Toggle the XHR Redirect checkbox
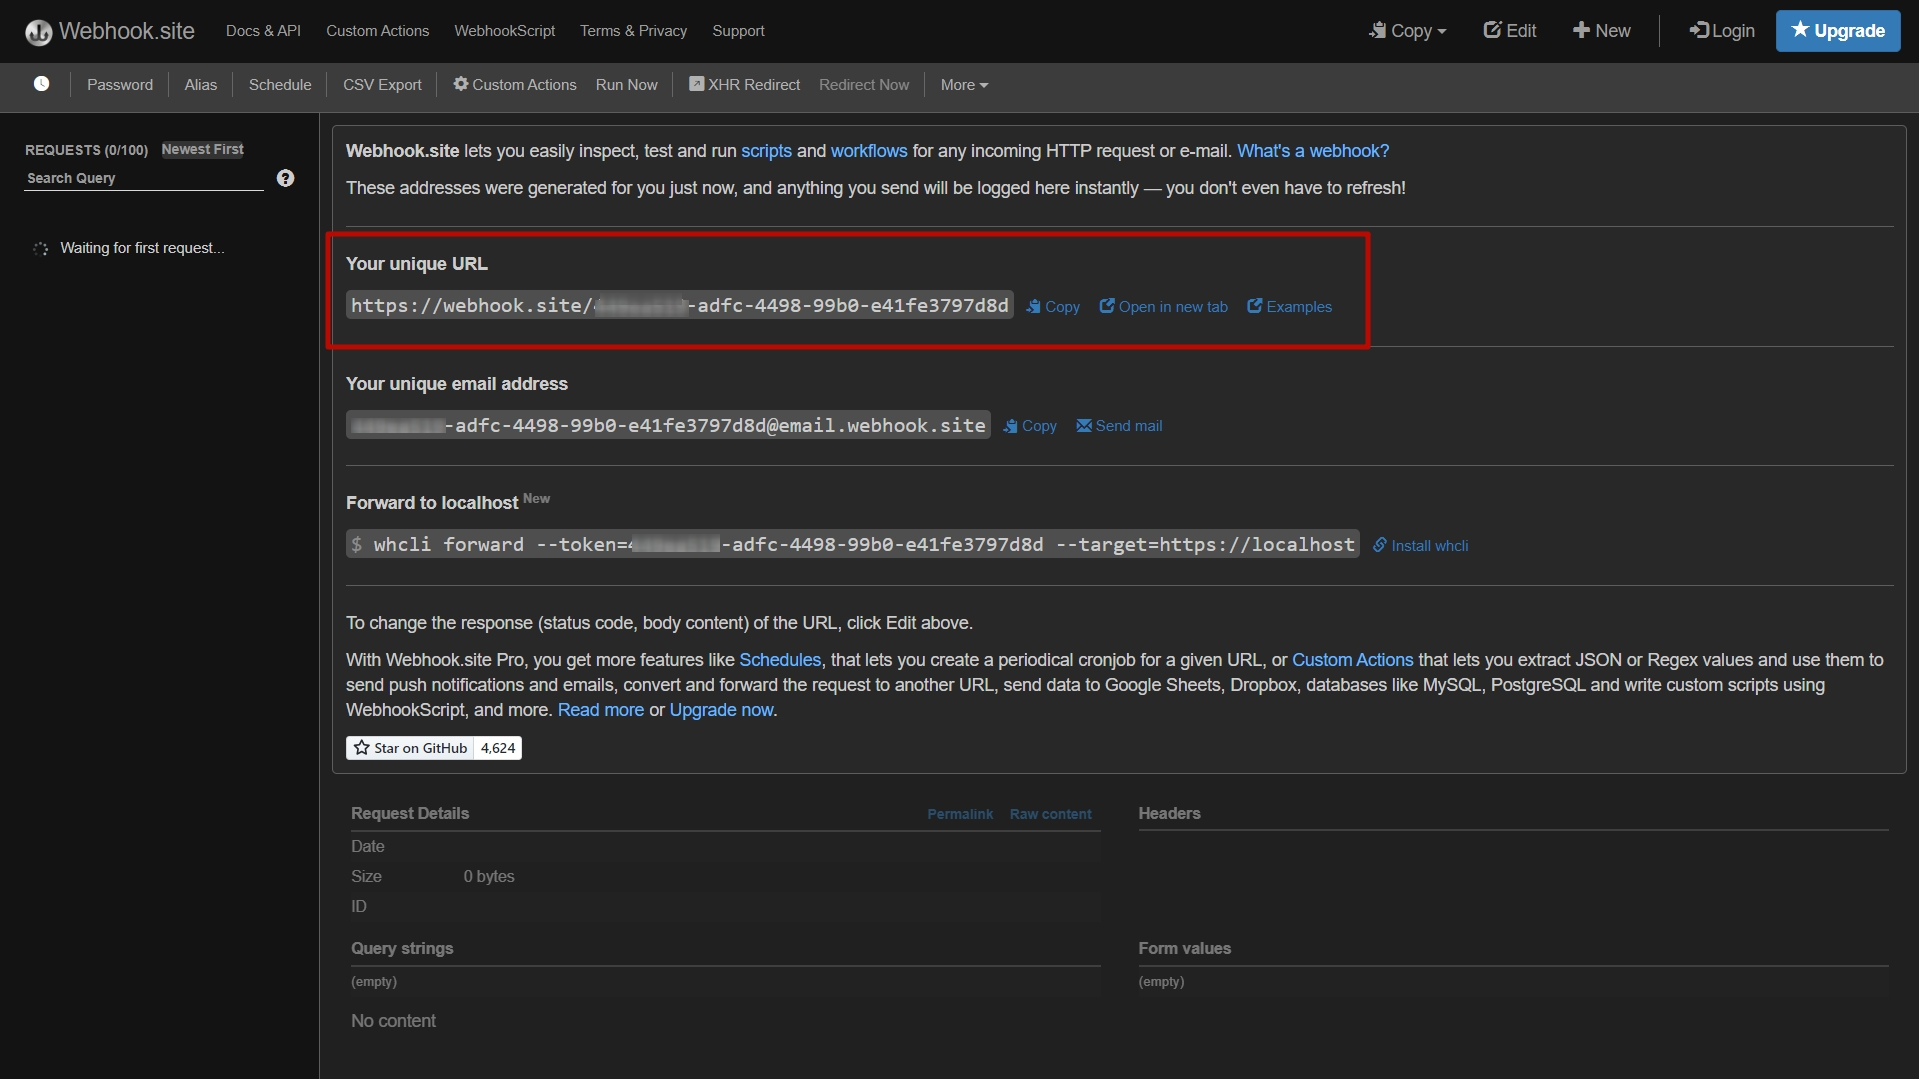 coord(696,85)
